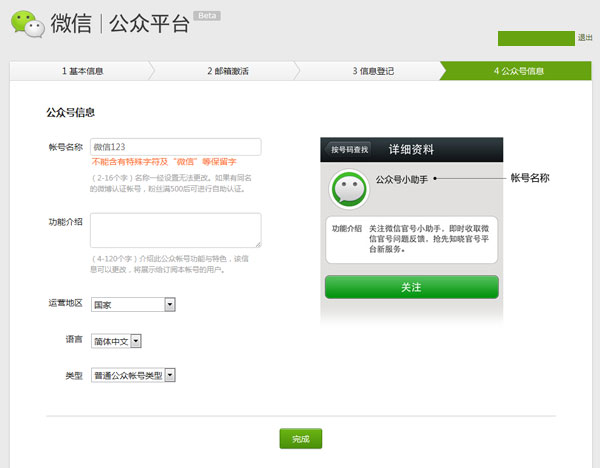600x468 pixels.
Task: Open the 运营地区 国家 dropdown
Action: (x=133, y=305)
